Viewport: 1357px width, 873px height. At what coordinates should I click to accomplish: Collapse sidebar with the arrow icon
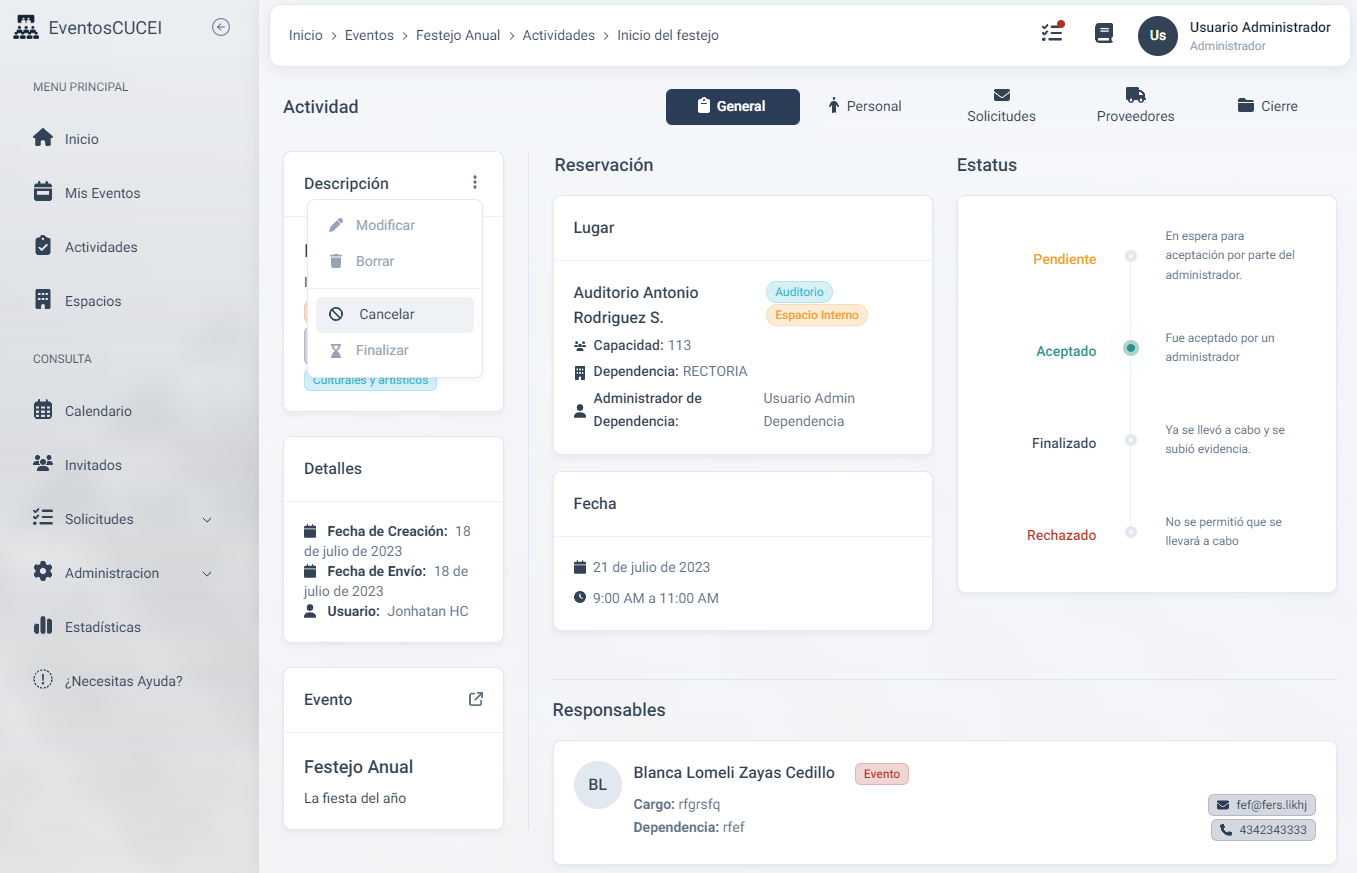(221, 28)
